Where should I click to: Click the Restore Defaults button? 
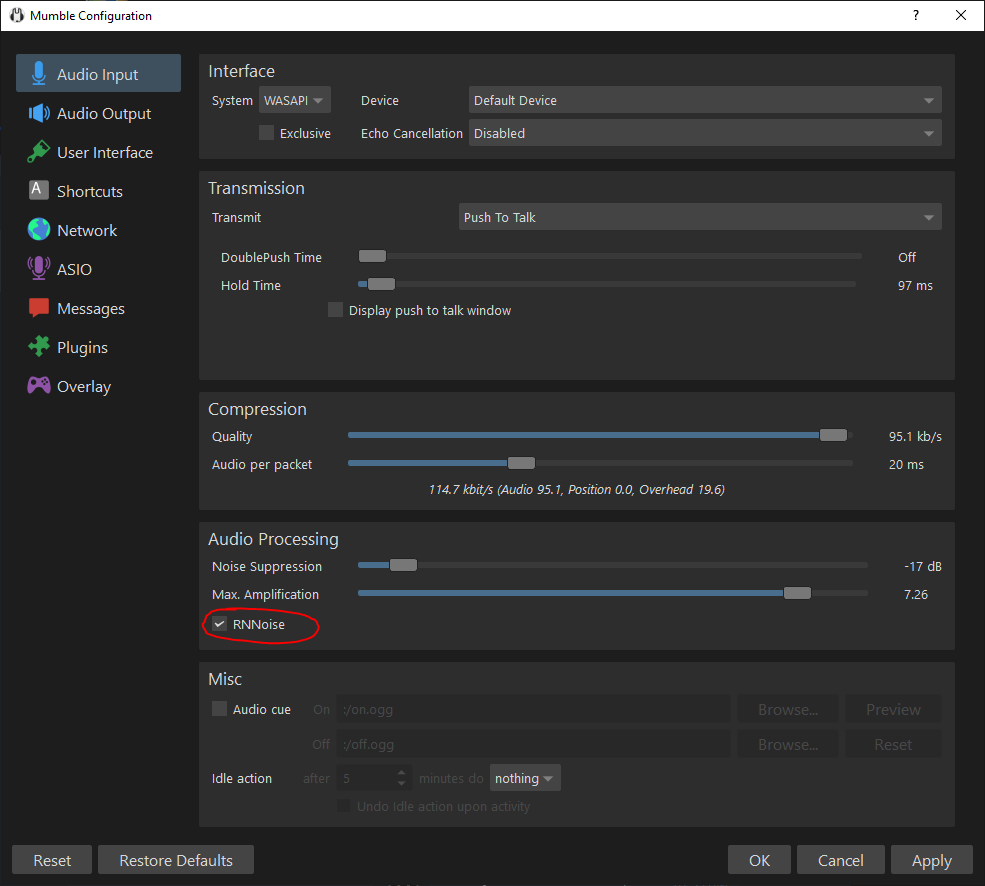[176, 860]
